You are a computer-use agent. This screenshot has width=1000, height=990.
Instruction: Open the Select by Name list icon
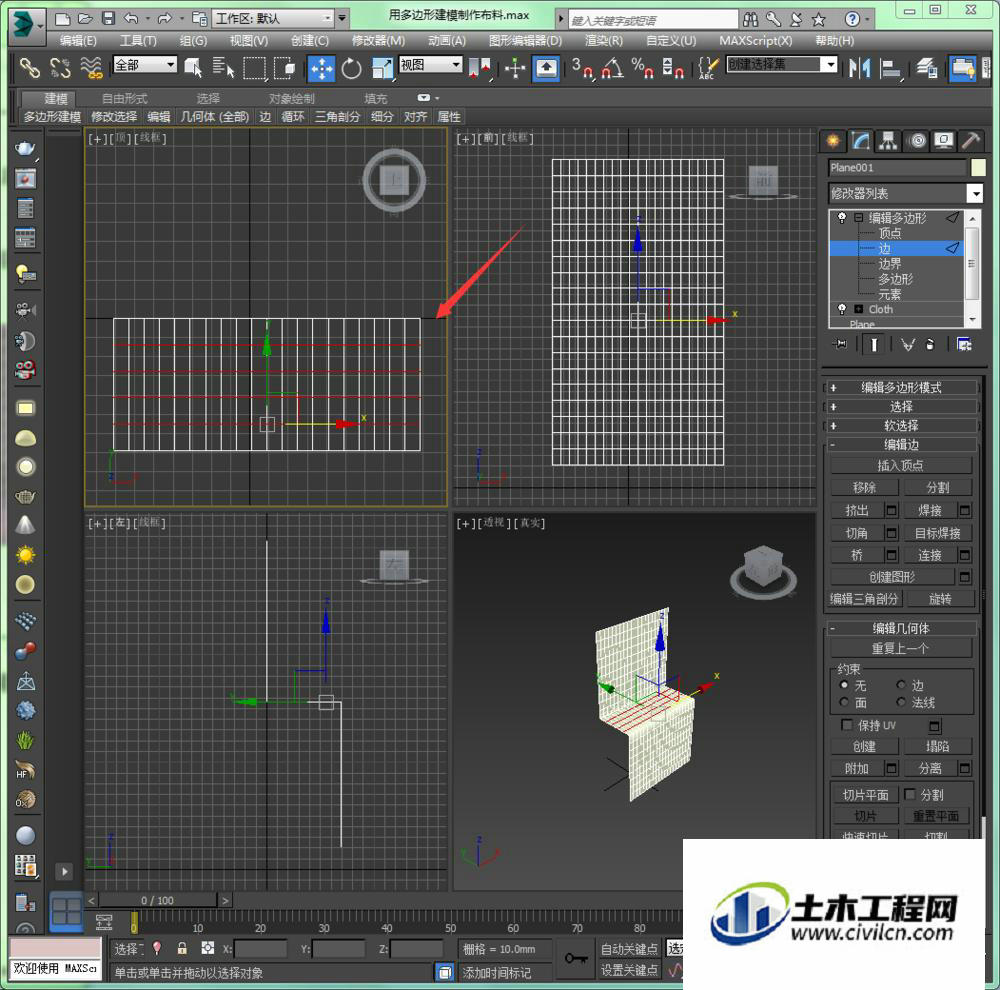pos(223,67)
